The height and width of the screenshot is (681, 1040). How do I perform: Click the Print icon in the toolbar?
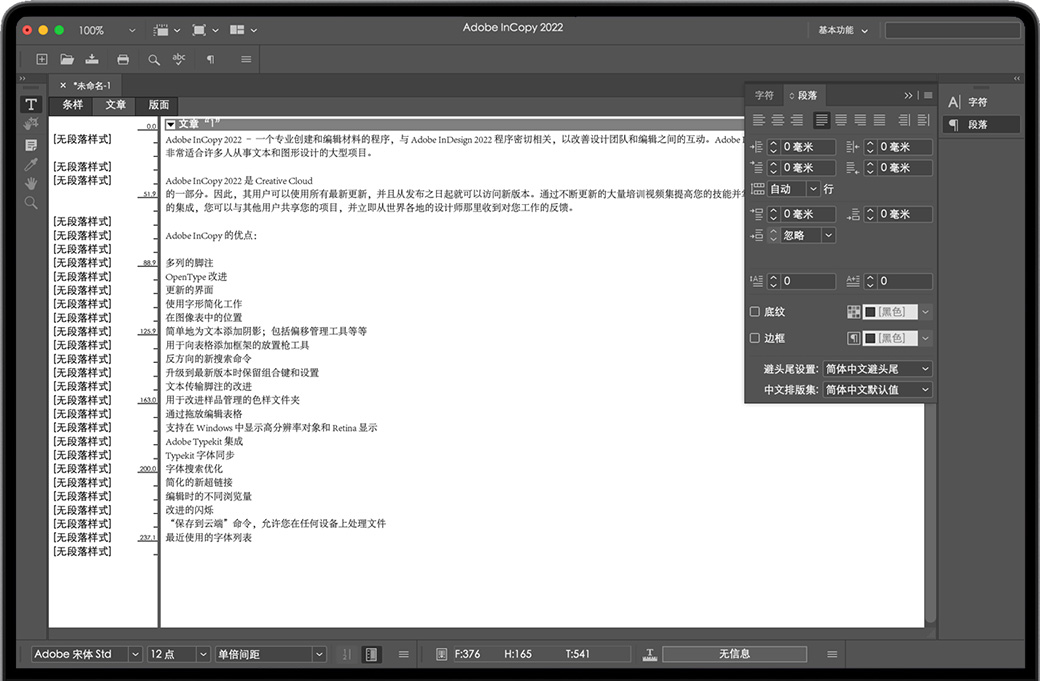[x=123, y=59]
